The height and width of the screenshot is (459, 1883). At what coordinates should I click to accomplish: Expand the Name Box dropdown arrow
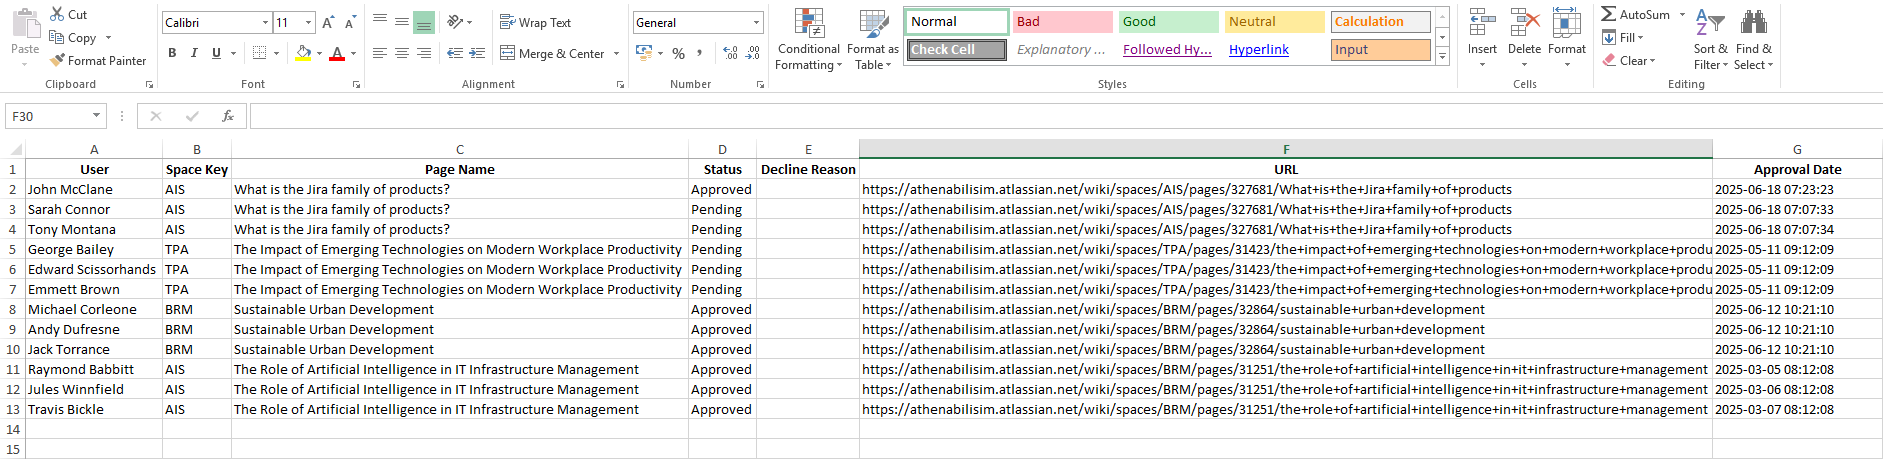[96, 116]
